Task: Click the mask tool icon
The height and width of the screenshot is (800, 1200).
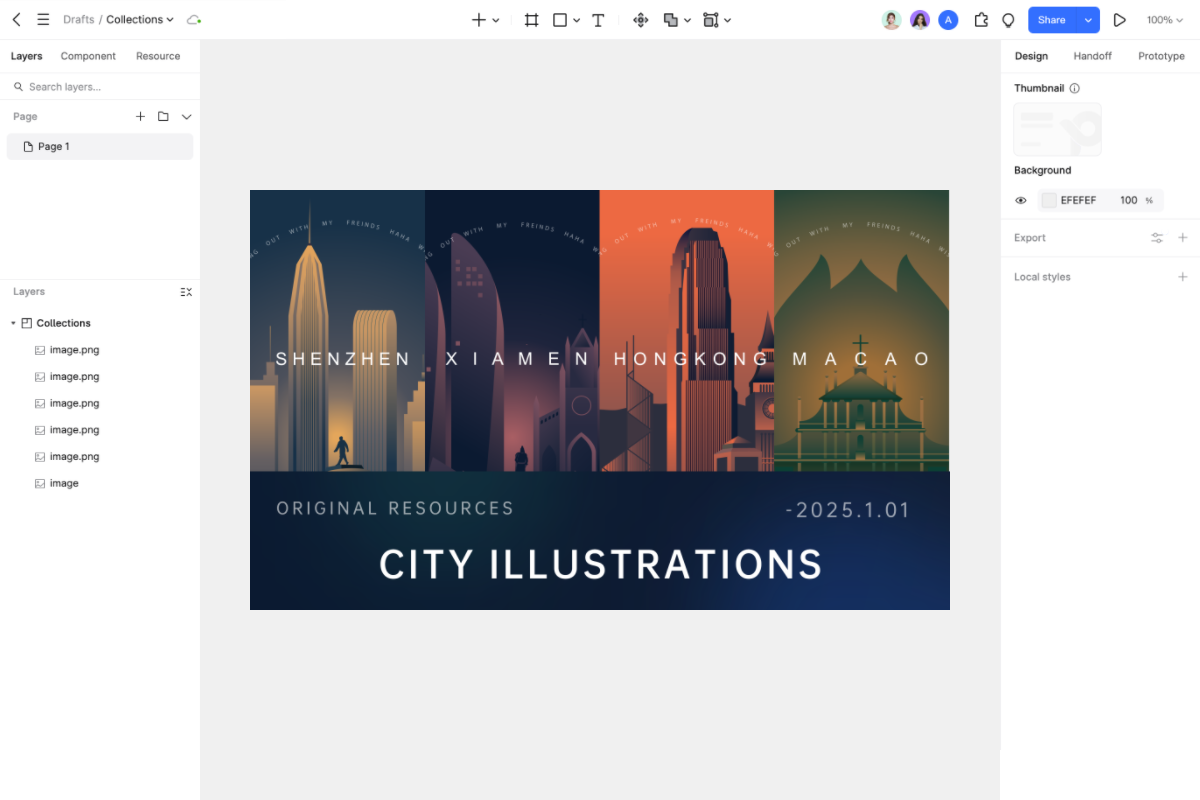Action: tap(710, 20)
